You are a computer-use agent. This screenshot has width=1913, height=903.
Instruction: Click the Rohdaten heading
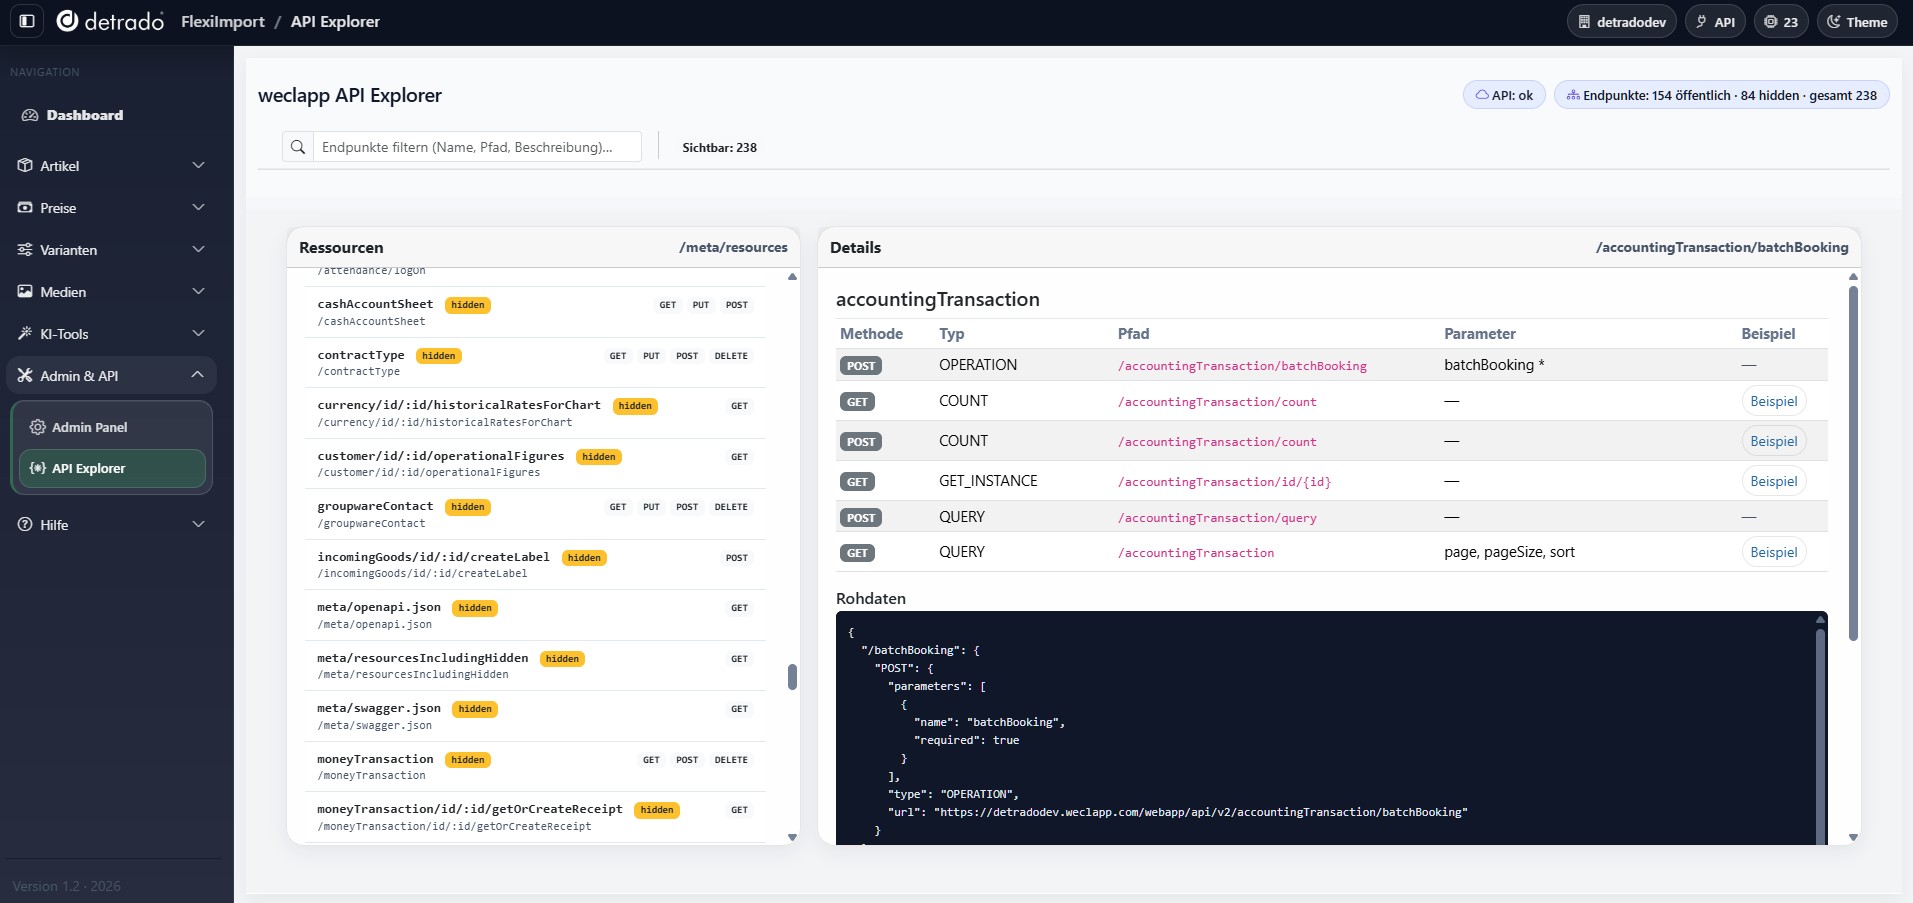pos(871,598)
